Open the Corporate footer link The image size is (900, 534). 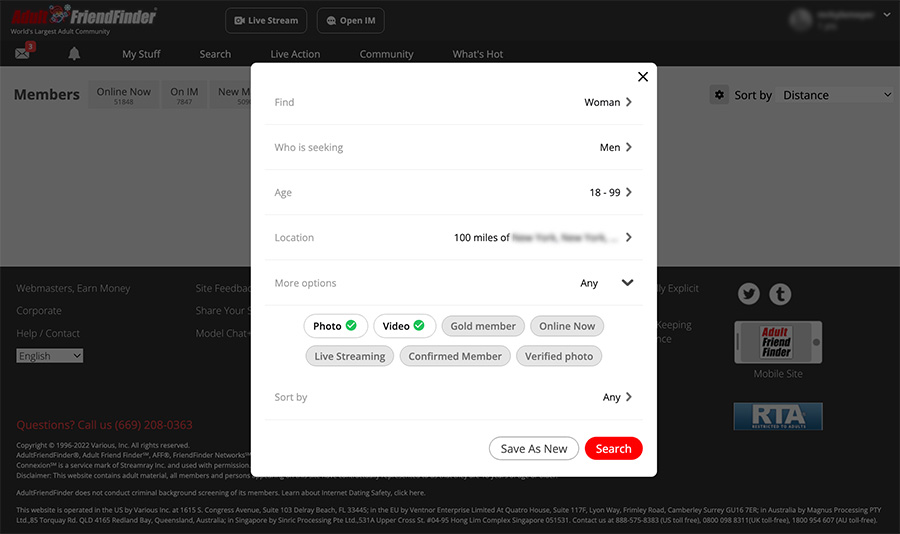[39, 311]
